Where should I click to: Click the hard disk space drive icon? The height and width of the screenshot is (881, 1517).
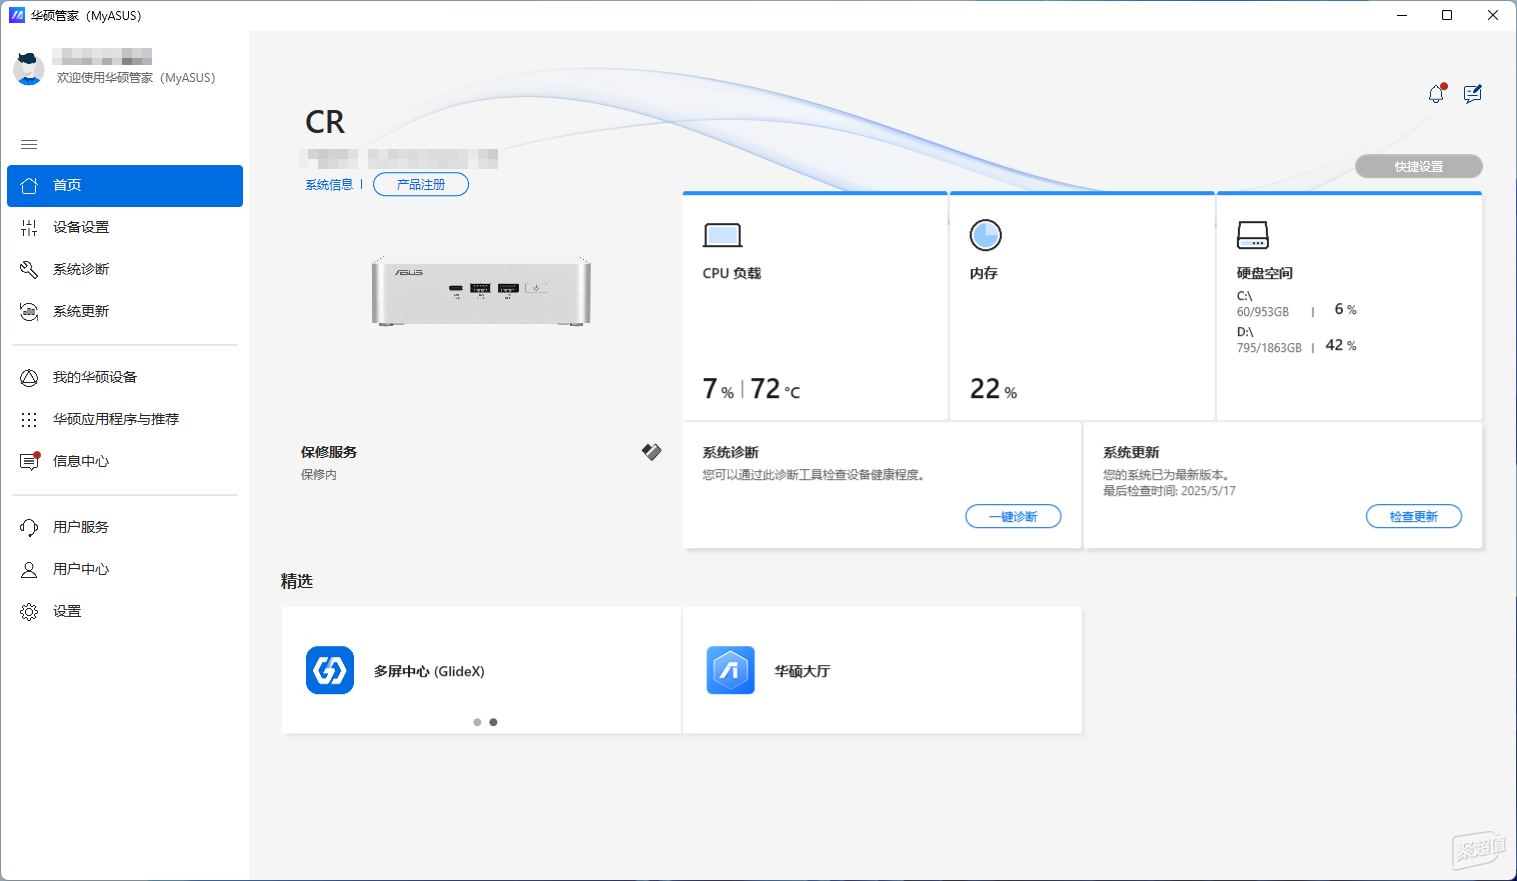point(1253,235)
